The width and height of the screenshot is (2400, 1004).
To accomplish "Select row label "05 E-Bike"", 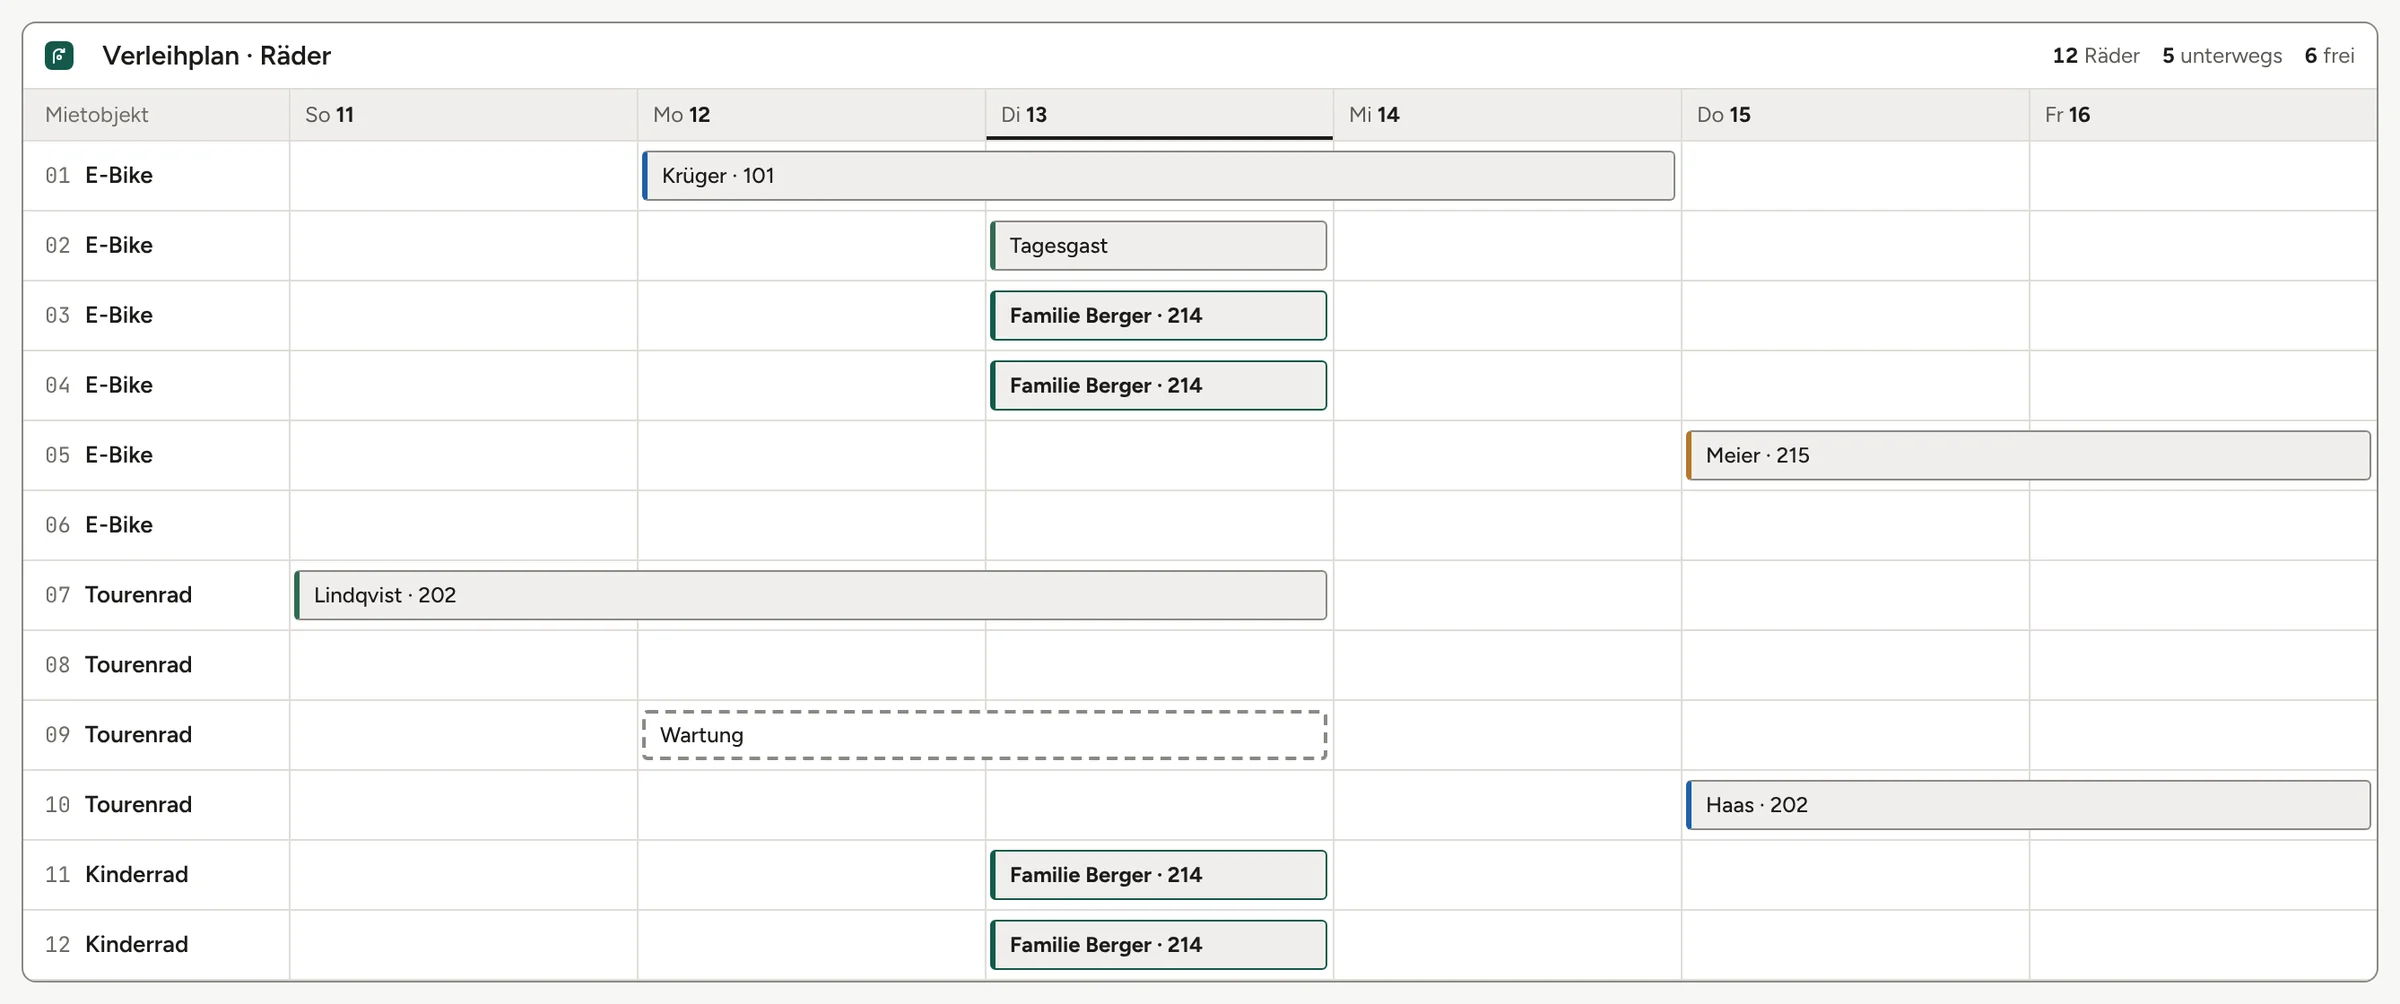I will coord(99,456).
